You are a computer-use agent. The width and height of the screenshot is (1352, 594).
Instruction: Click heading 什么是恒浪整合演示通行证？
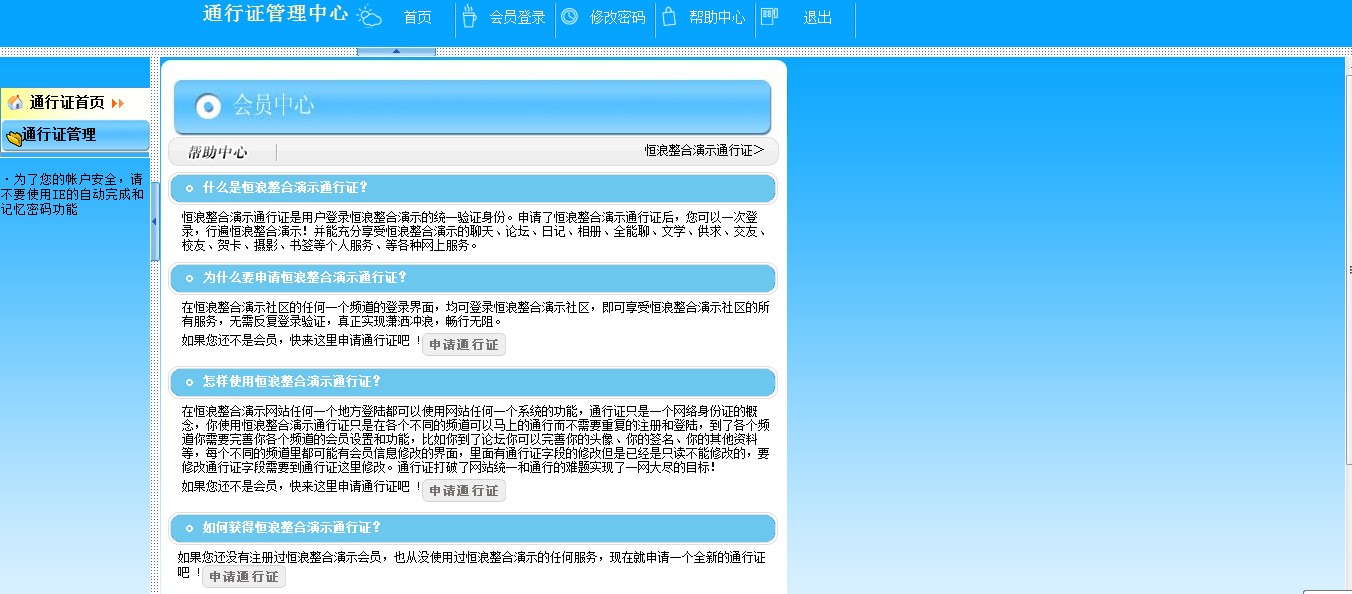[x=286, y=187]
